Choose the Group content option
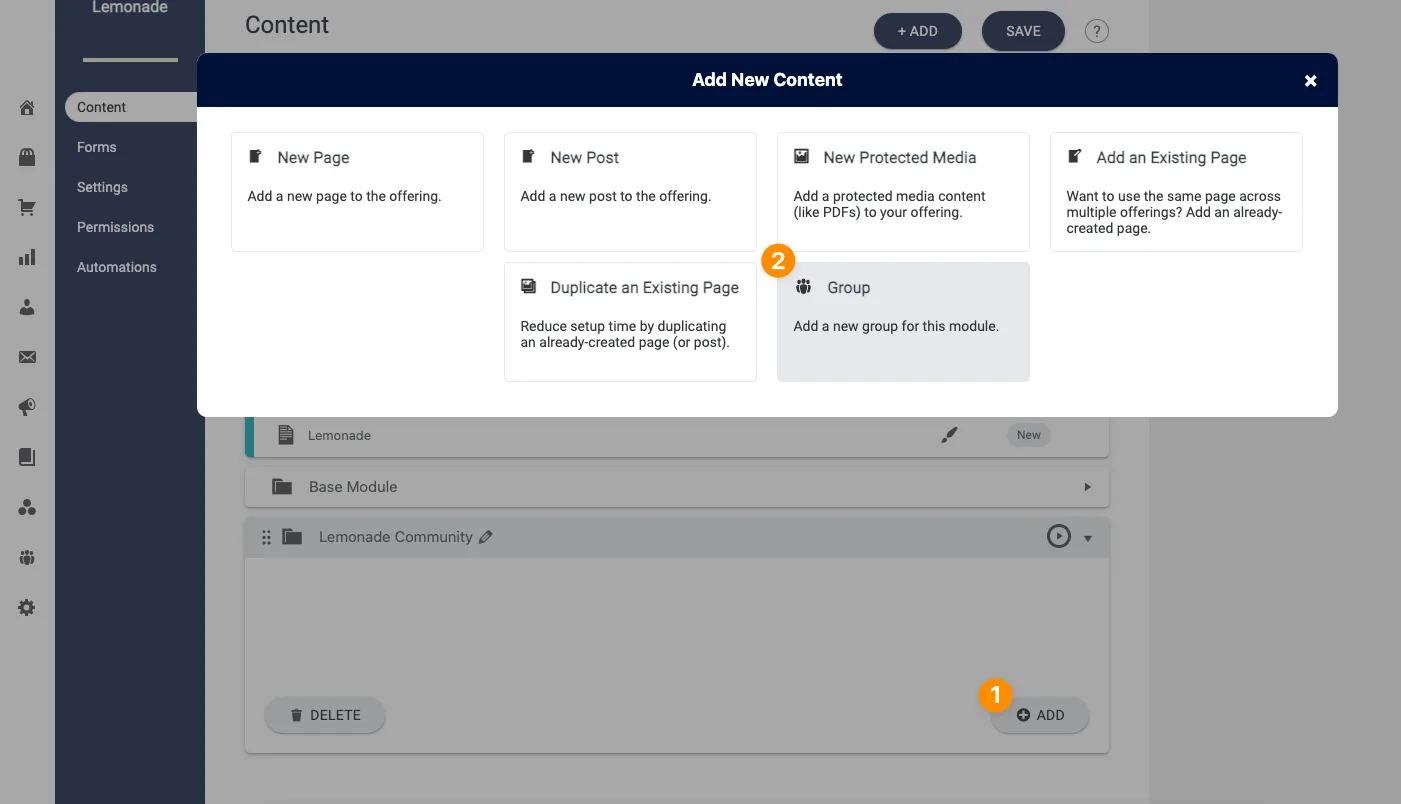The width and height of the screenshot is (1401, 804). point(902,321)
